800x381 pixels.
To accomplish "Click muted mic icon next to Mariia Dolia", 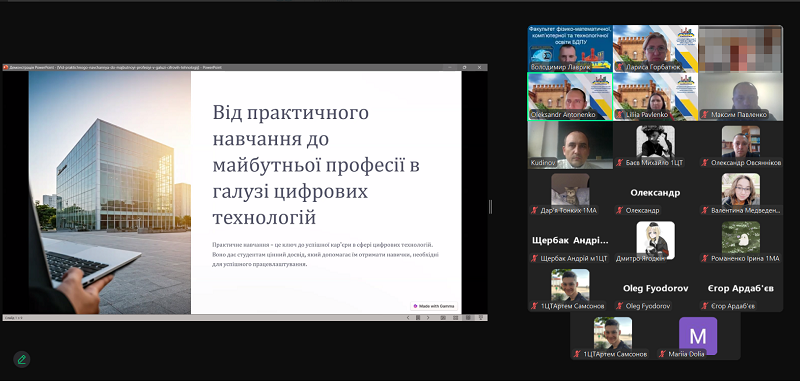I will [x=663, y=354].
